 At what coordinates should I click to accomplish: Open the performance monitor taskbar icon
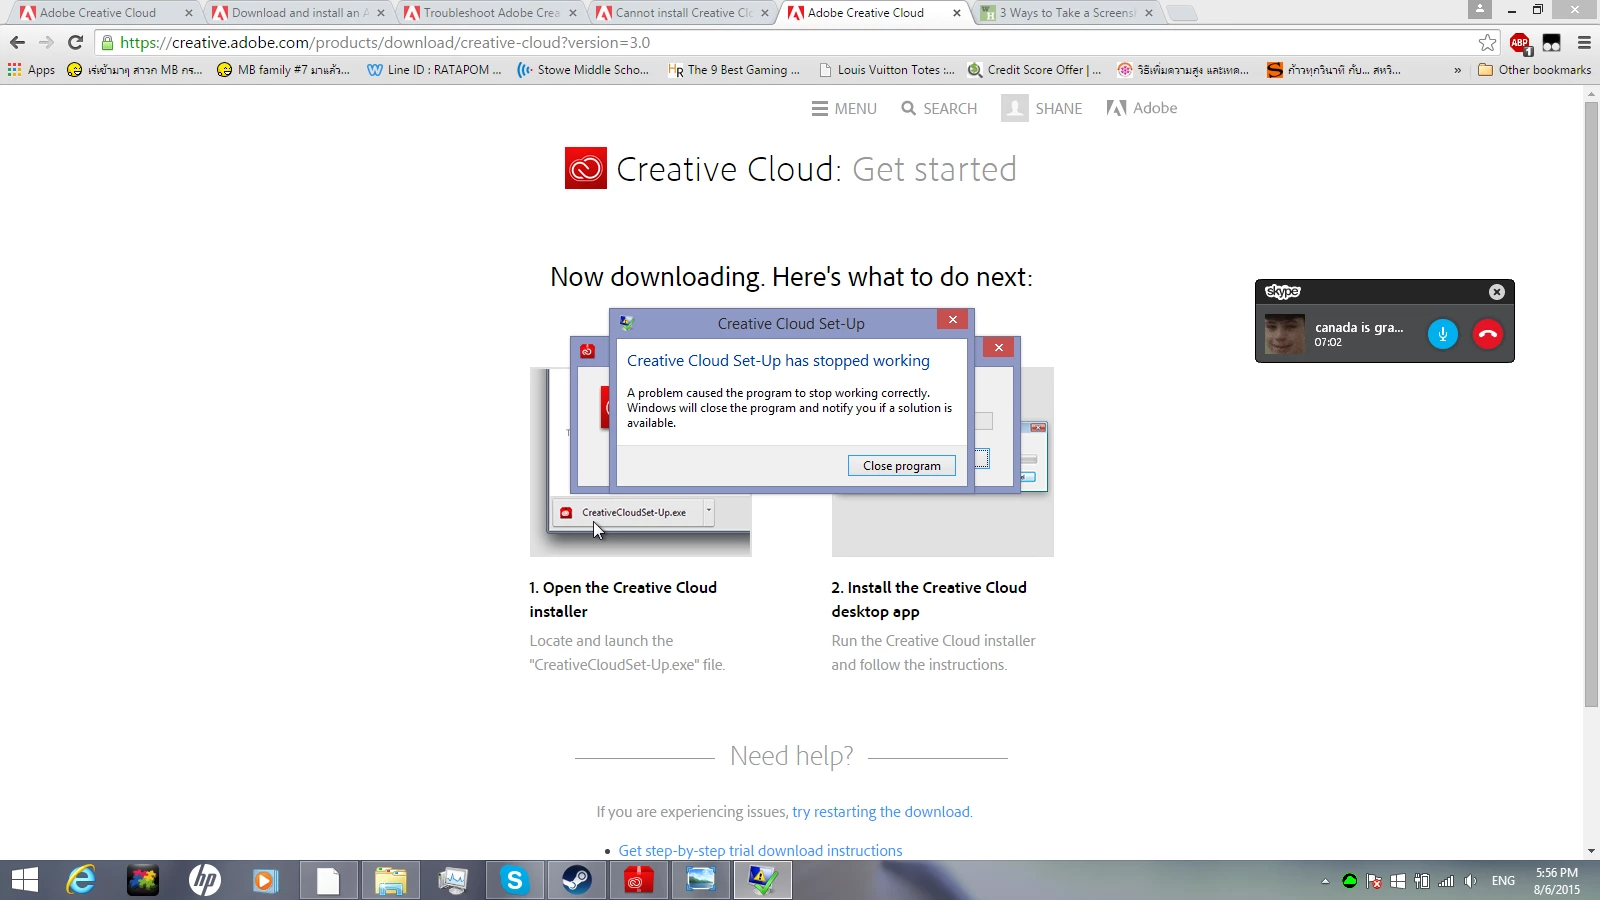(452, 880)
